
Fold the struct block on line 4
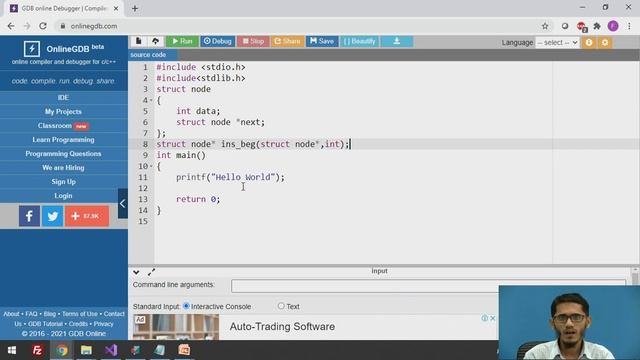tap(151, 100)
